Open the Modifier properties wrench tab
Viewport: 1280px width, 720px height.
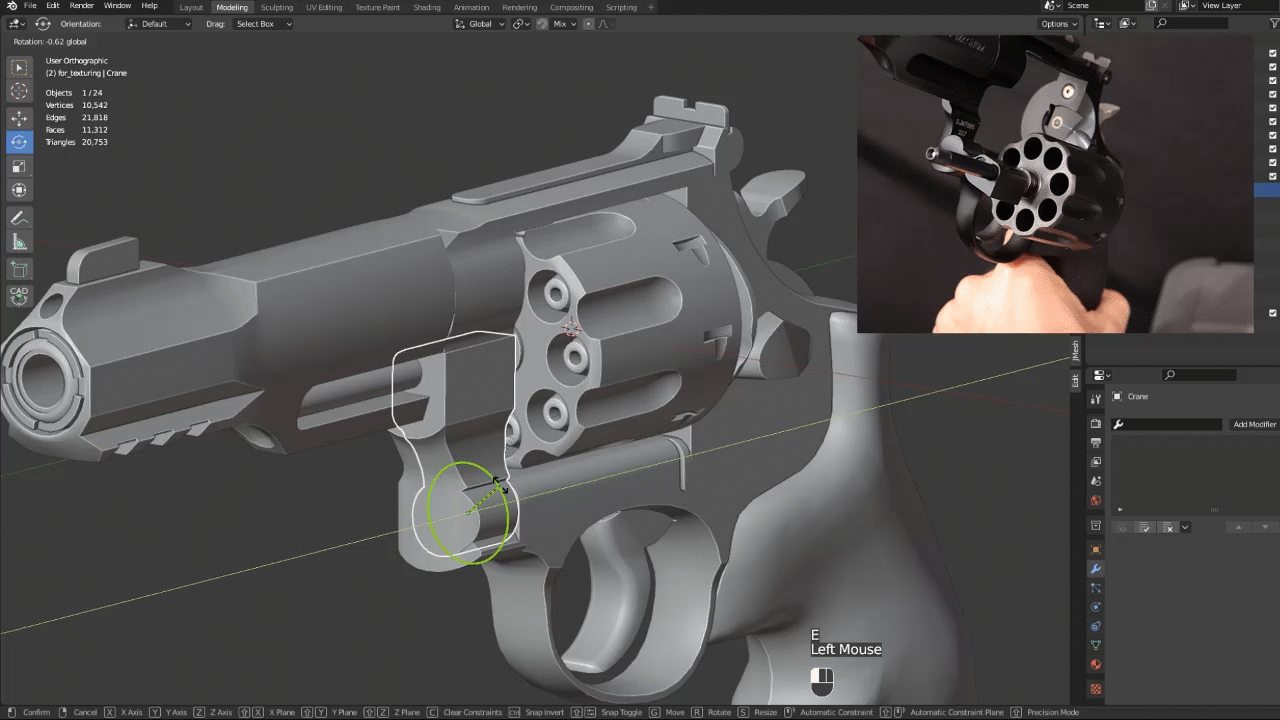point(1096,569)
